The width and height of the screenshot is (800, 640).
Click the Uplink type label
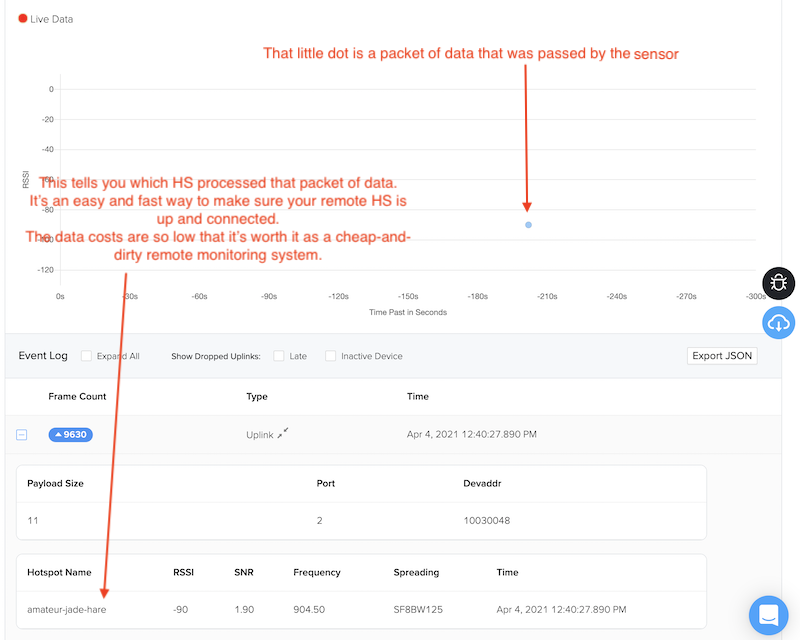[260, 435]
